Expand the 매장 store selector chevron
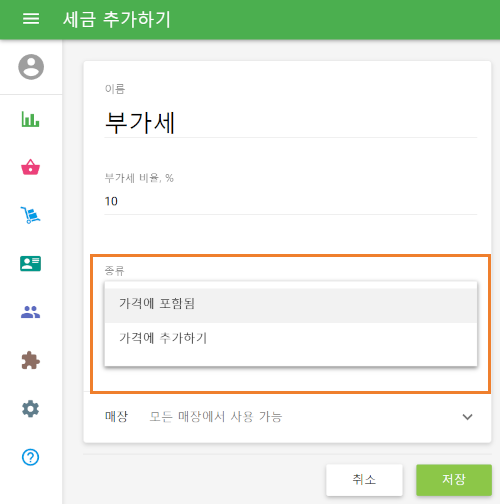The width and height of the screenshot is (500, 504). (467, 417)
